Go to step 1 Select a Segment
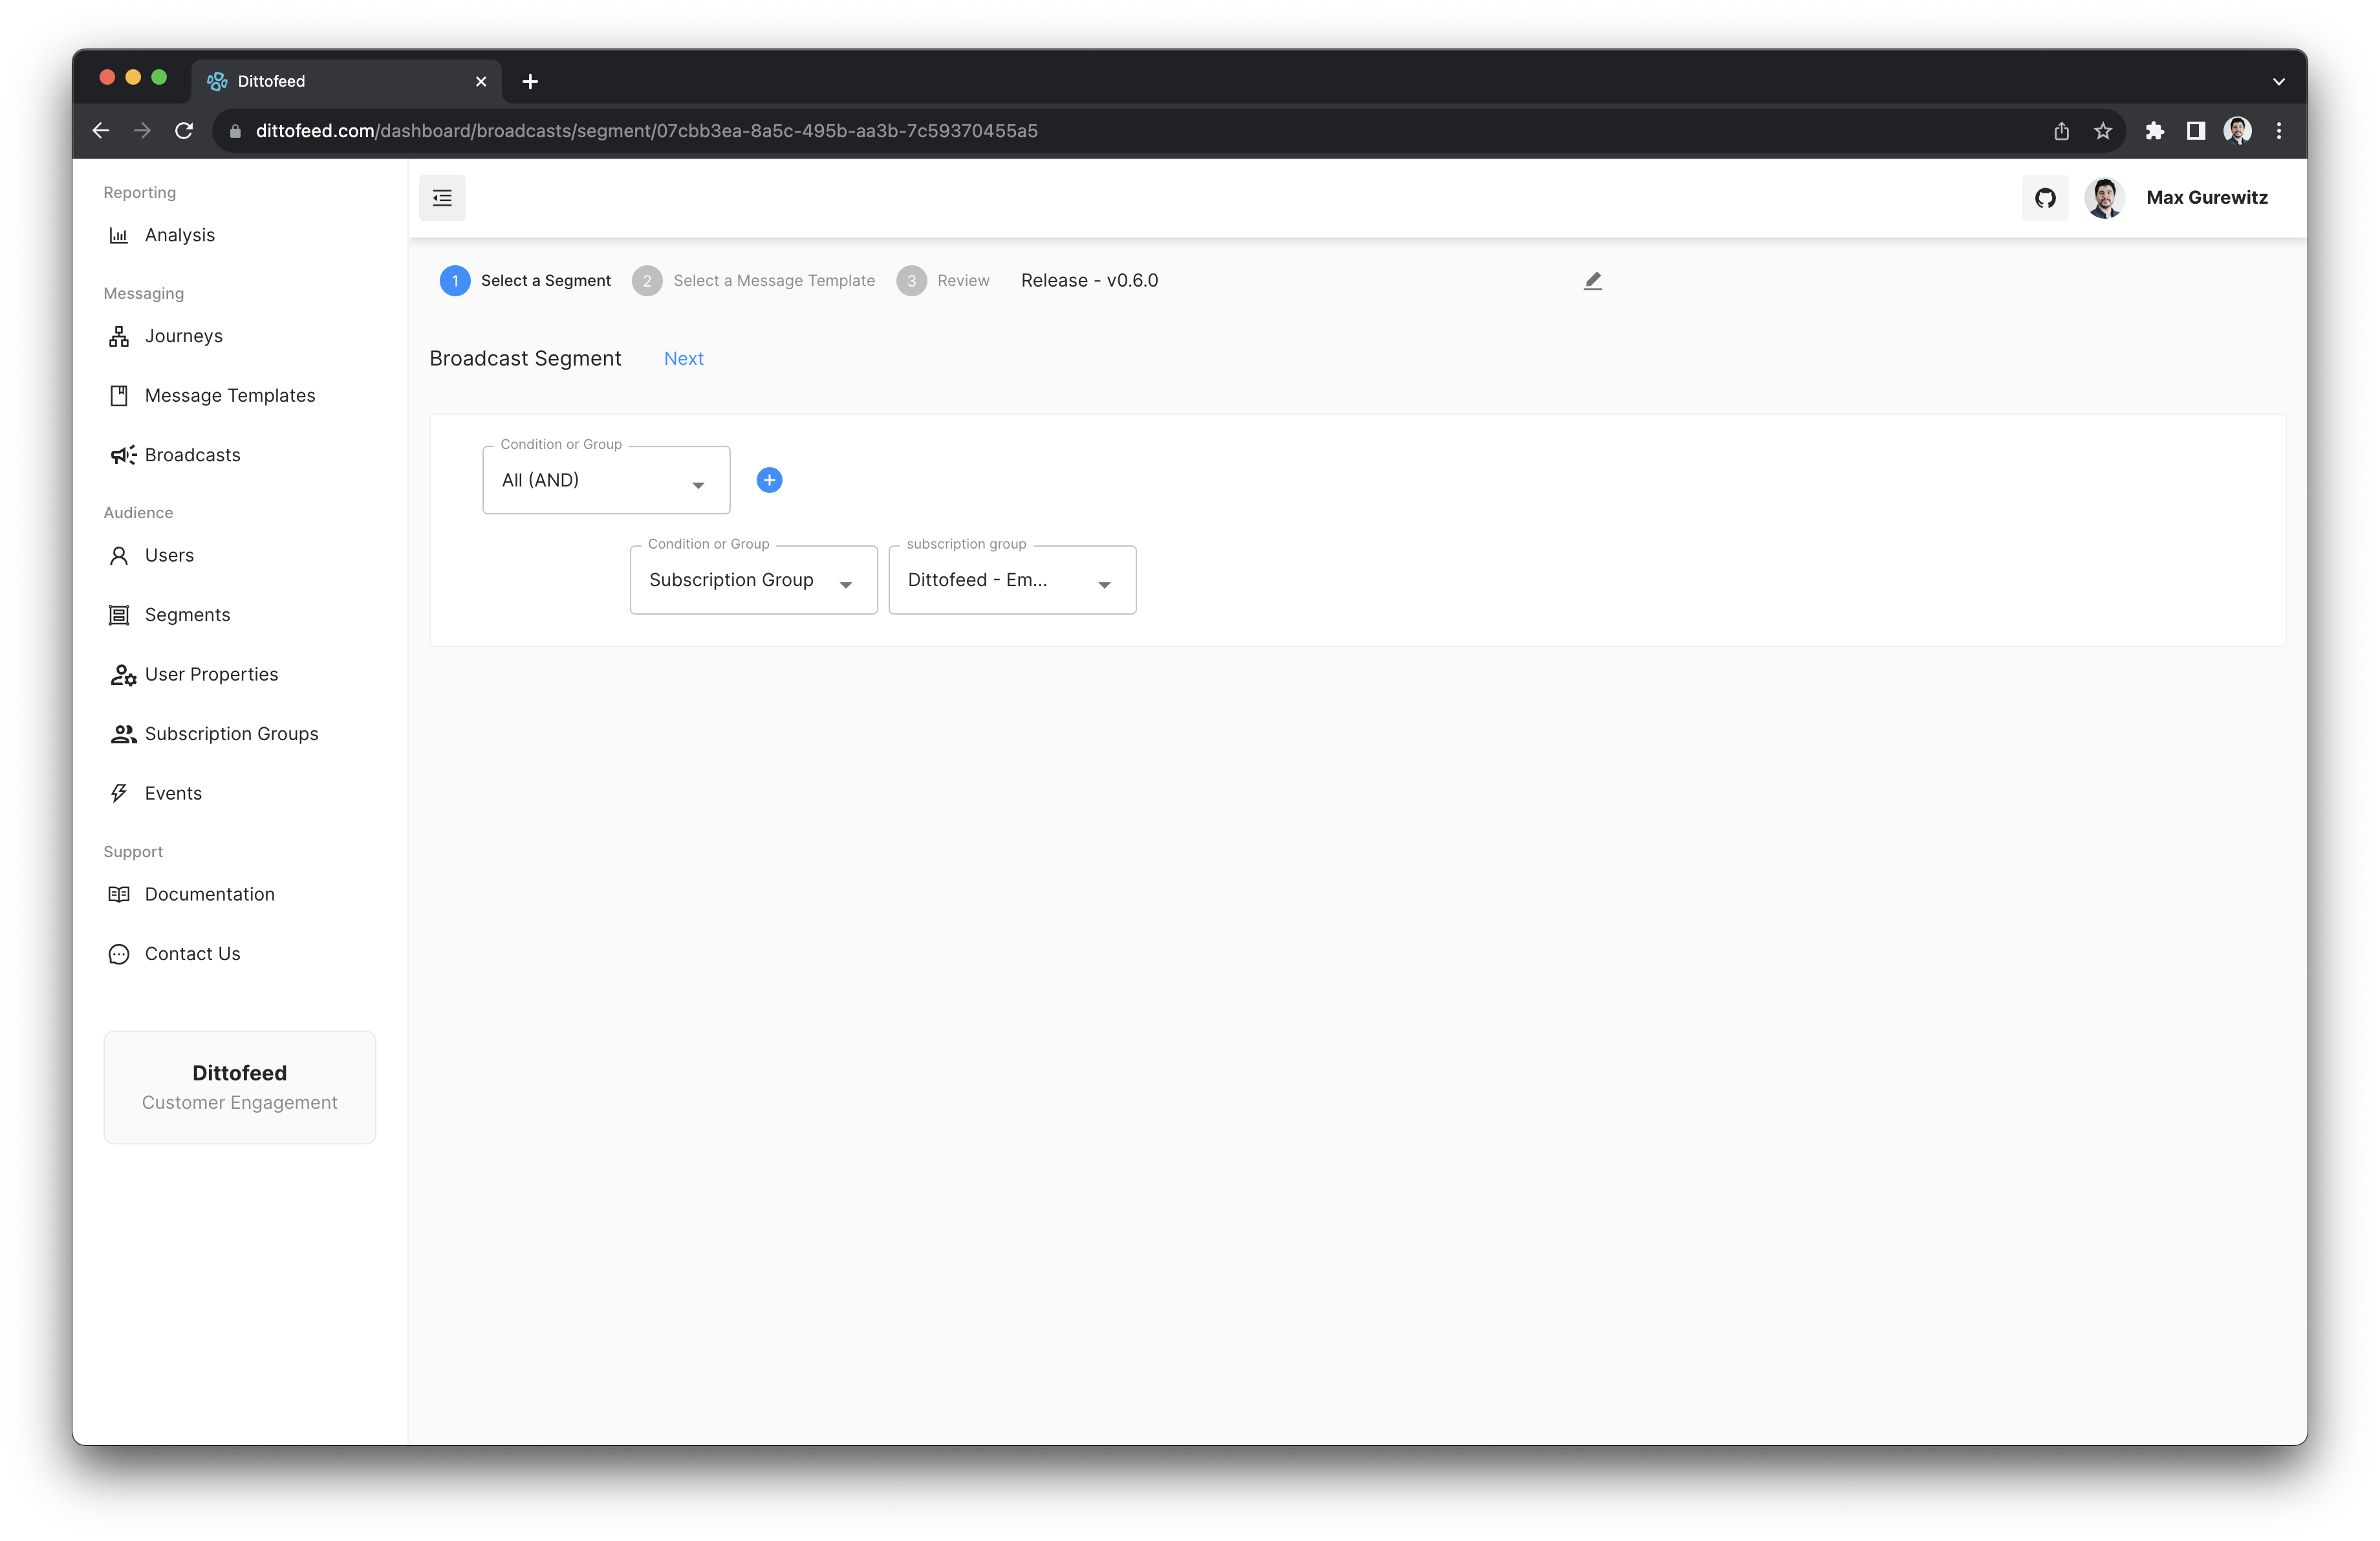 525,281
